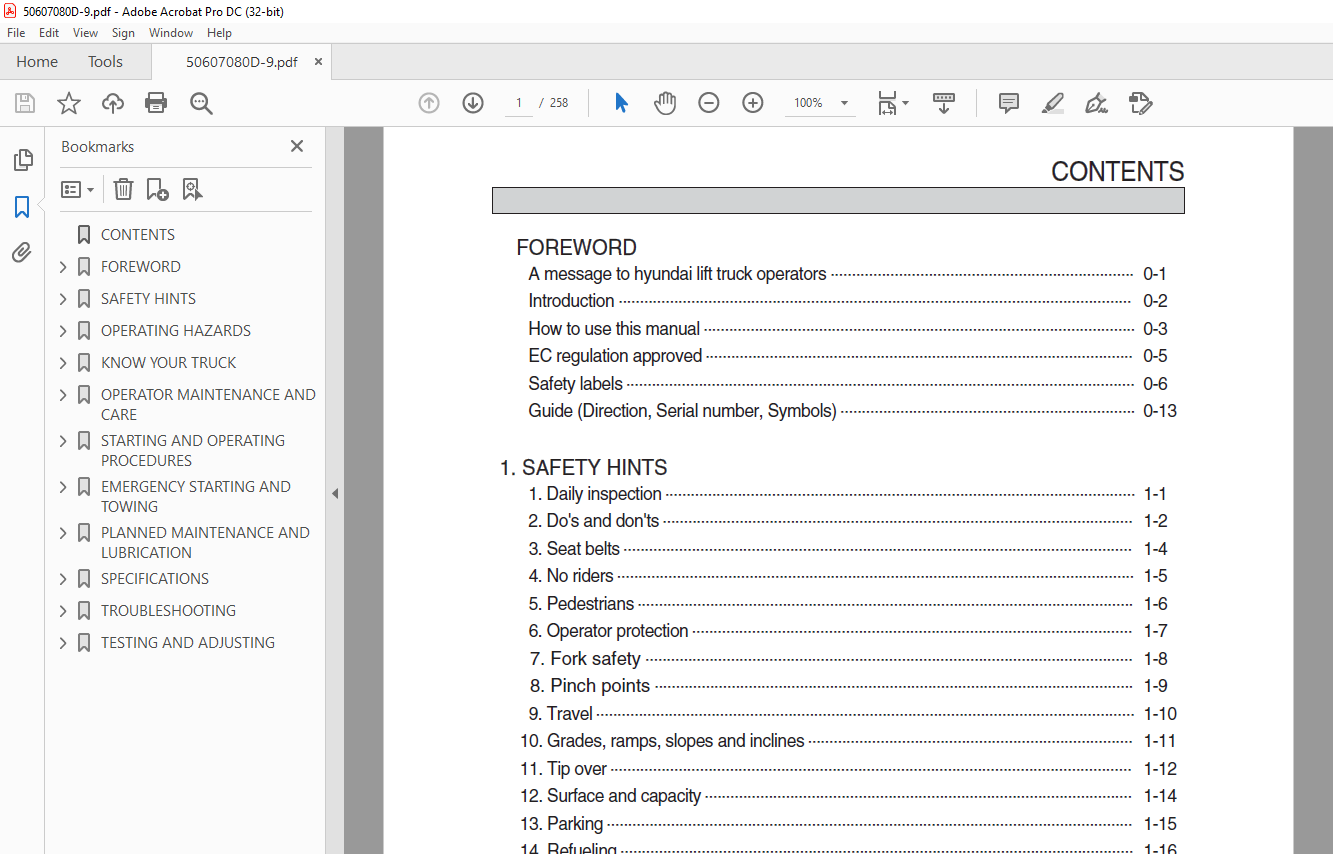Expand the SAFETY HINTS bookmark

63,299
